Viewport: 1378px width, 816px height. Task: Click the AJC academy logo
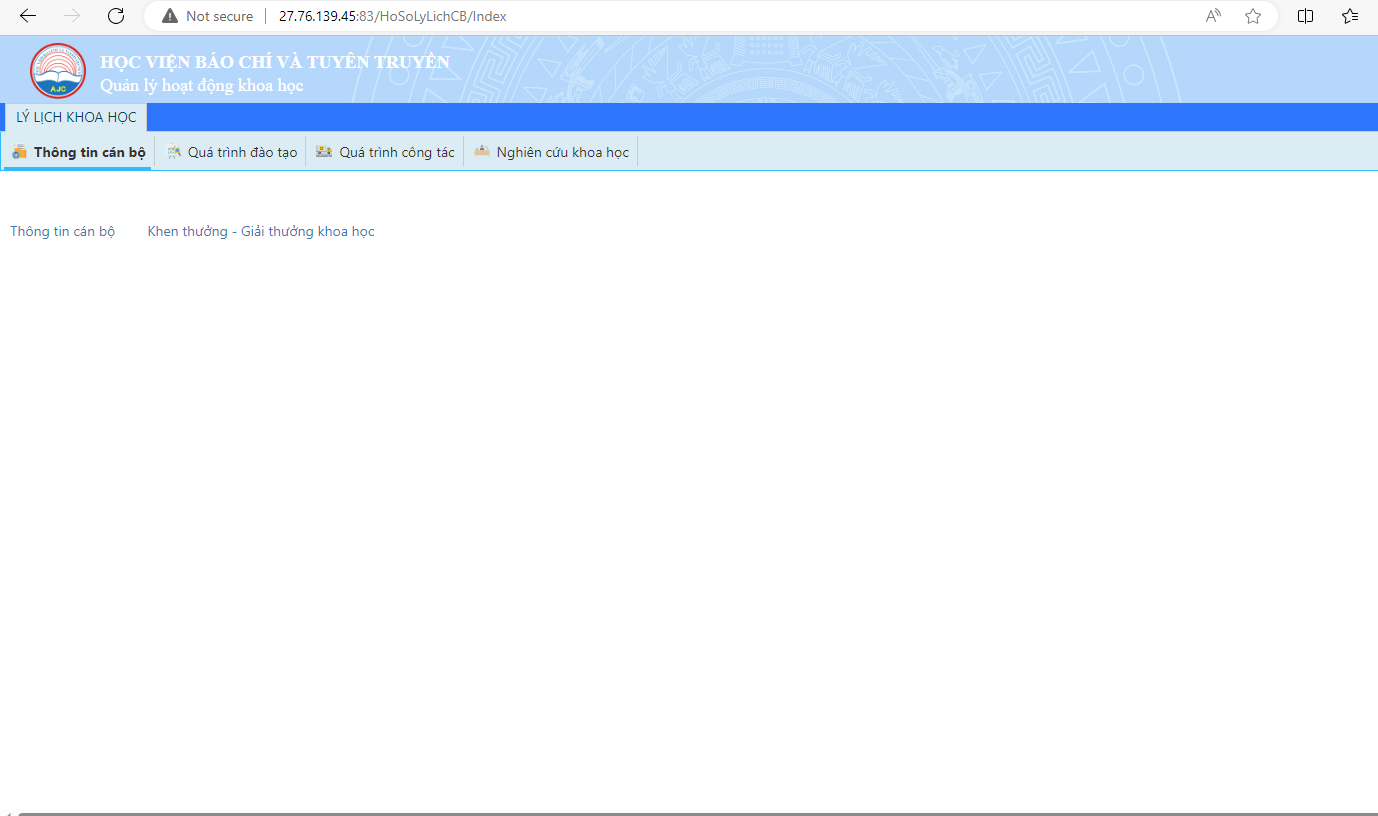[58, 71]
